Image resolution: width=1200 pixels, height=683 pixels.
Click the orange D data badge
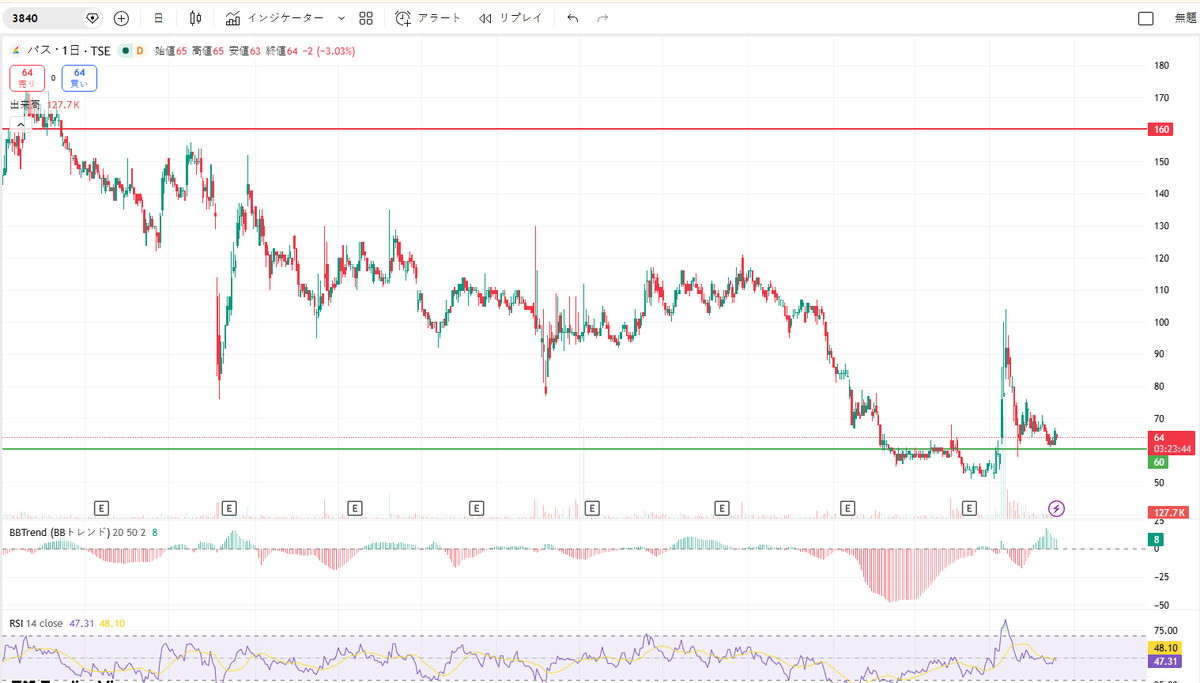(x=140, y=50)
